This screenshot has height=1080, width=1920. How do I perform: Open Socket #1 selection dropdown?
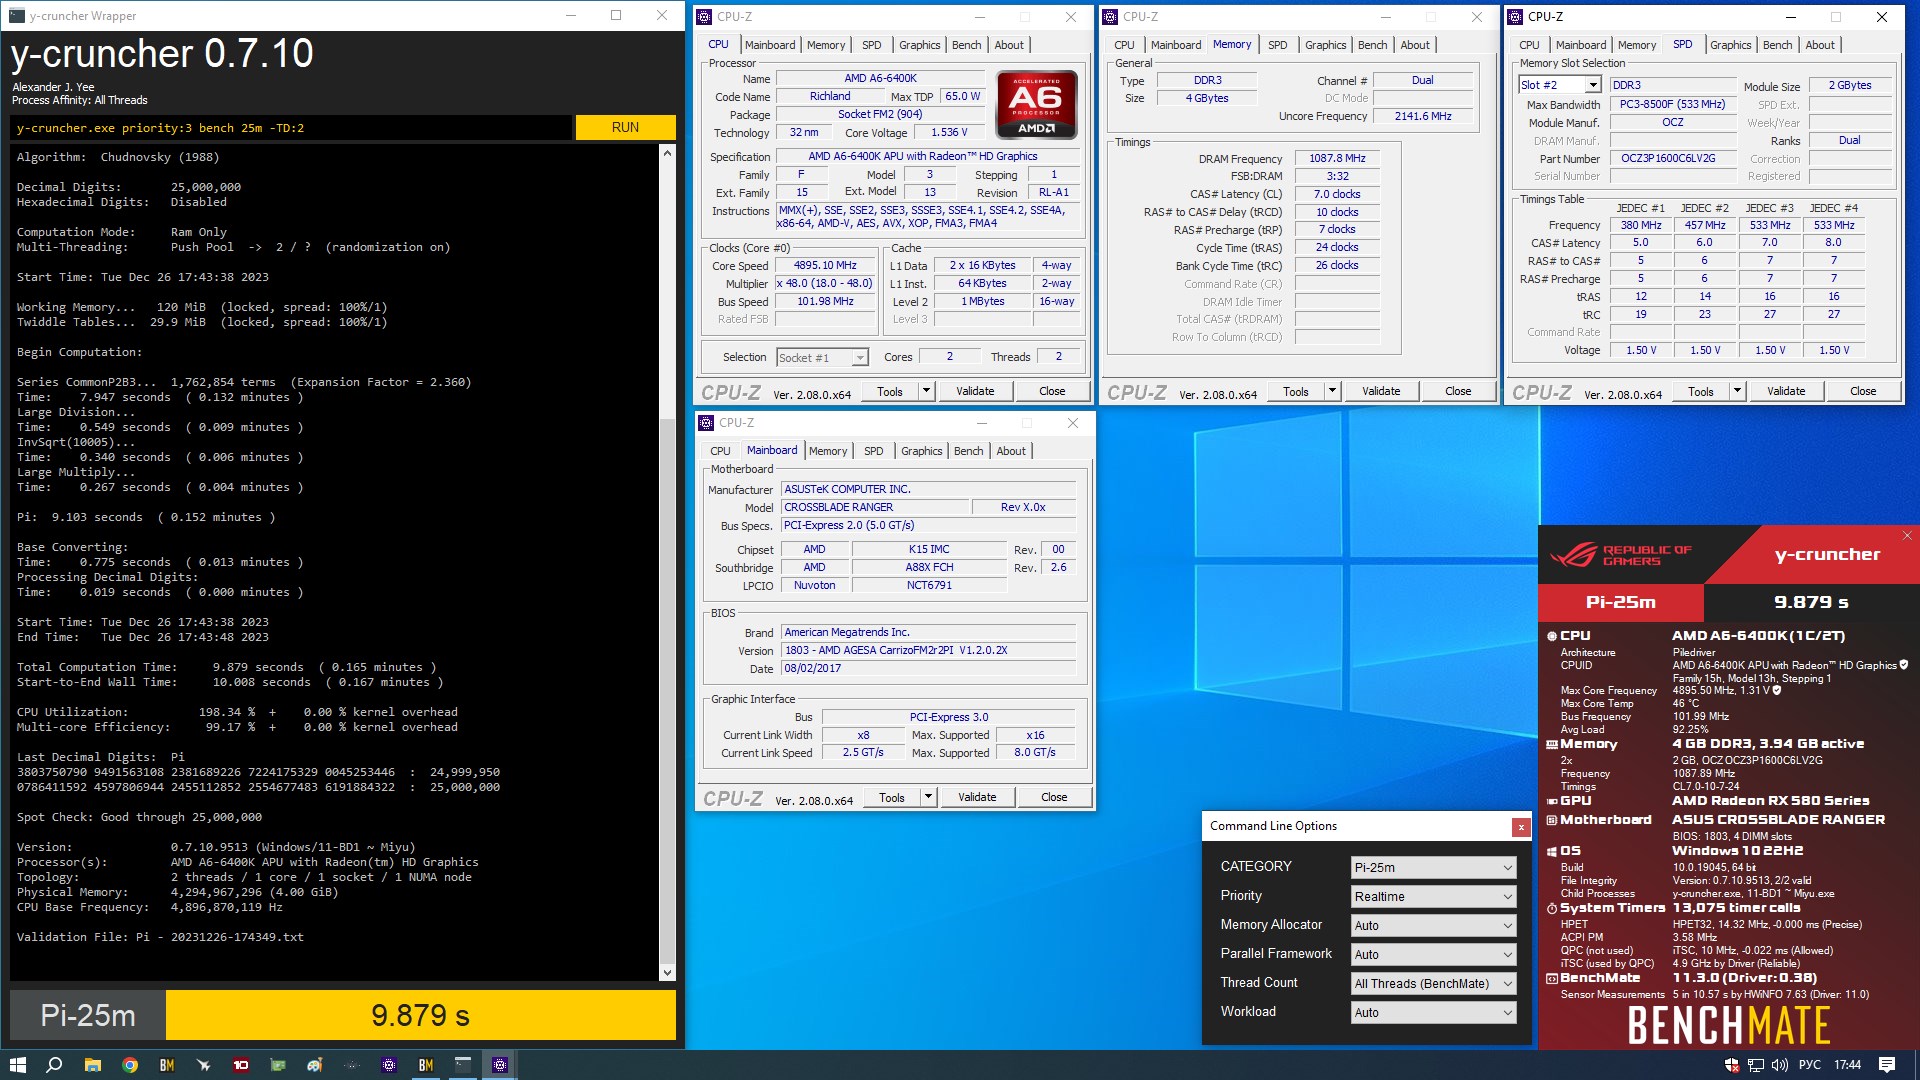(822, 358)
